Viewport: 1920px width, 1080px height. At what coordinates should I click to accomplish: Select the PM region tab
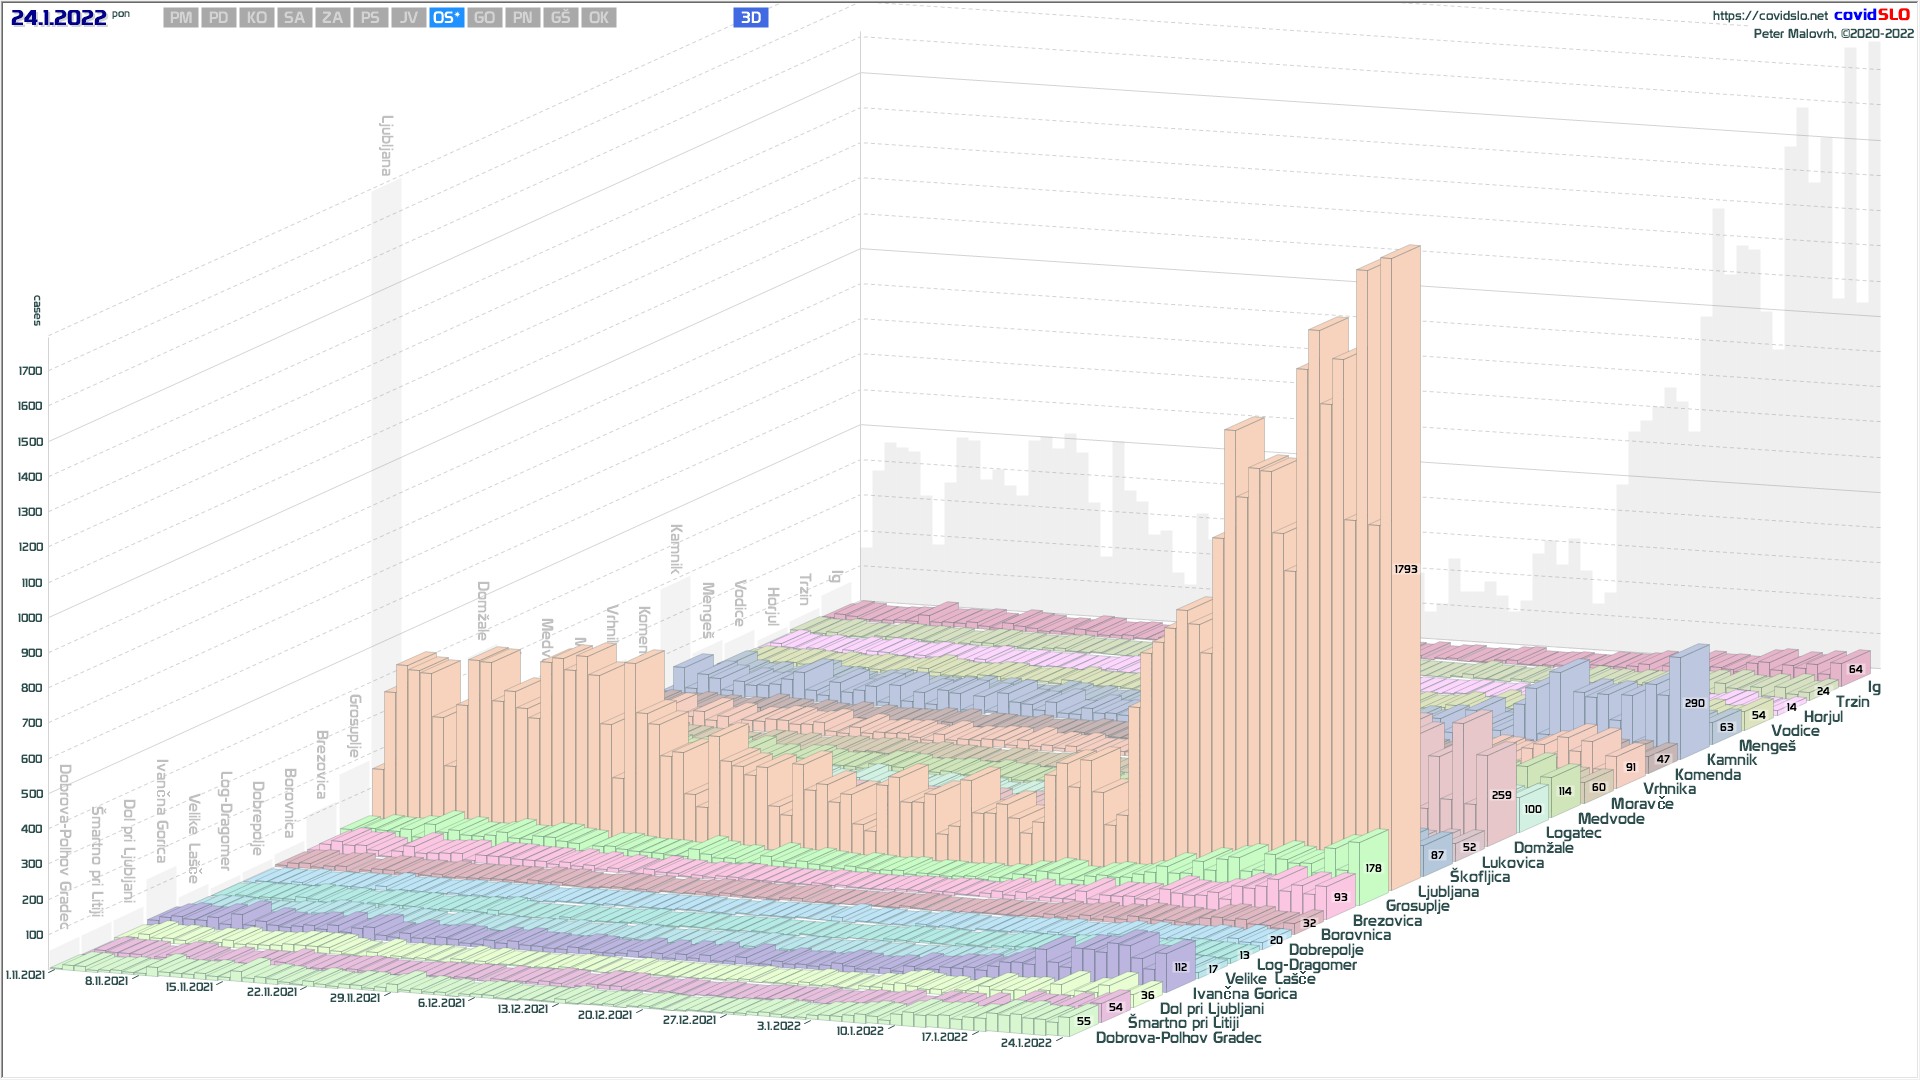[181, 18]
